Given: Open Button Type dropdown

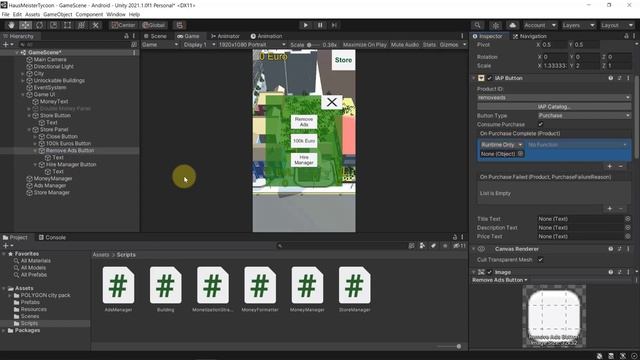Looking at the screenshot, I should click(x=584, y=116).
